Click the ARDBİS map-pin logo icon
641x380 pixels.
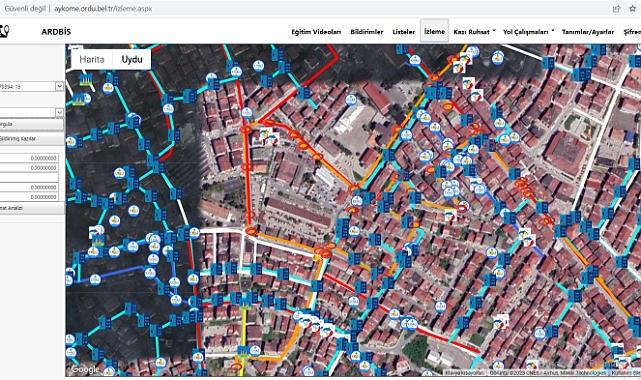(x=4, y=31)
